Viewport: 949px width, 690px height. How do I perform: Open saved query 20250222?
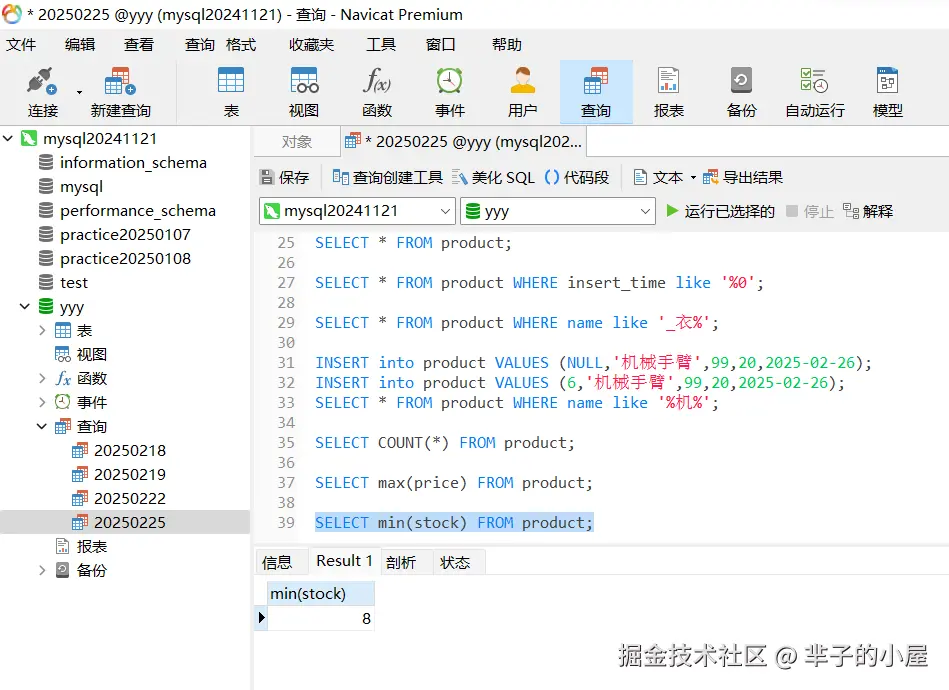coord(119,498)
